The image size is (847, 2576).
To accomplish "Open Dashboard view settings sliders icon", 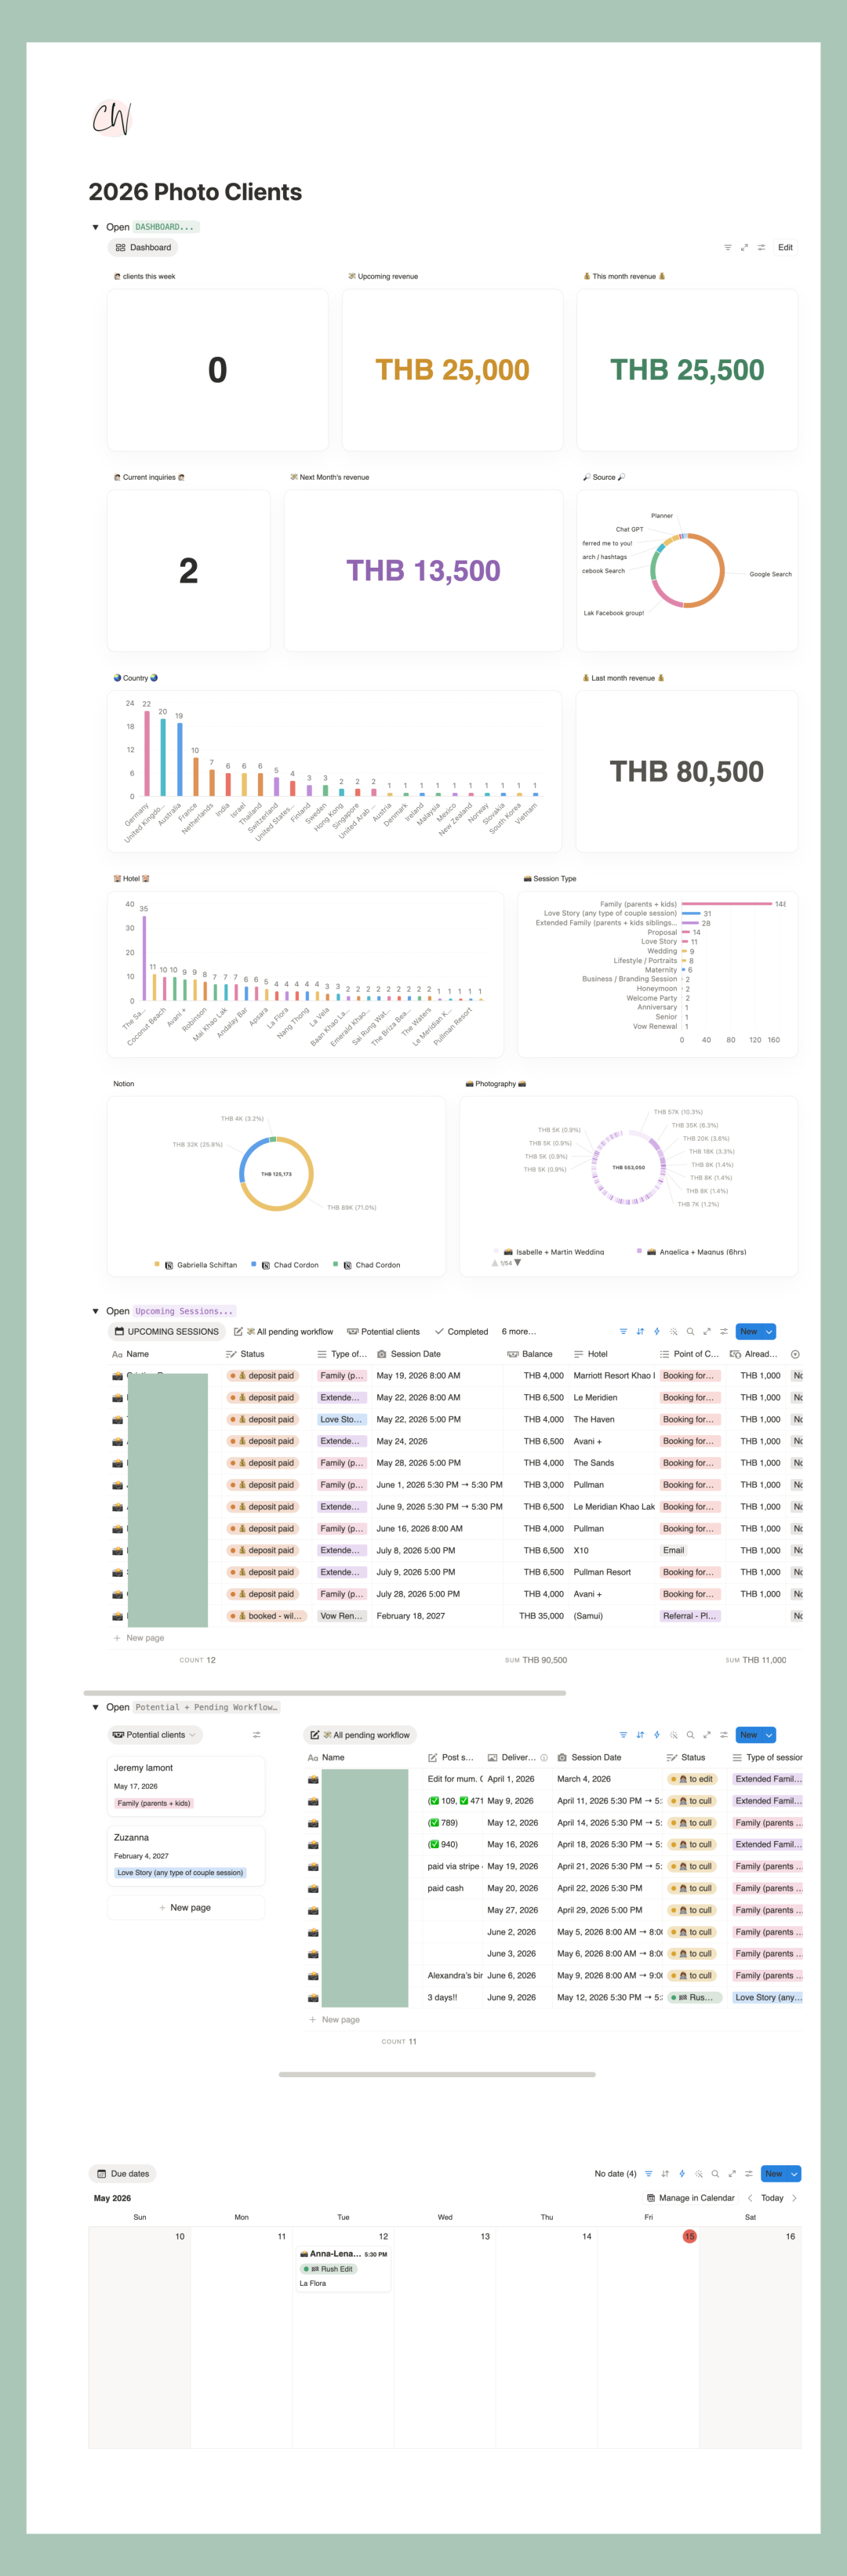I will pos(761,247).
